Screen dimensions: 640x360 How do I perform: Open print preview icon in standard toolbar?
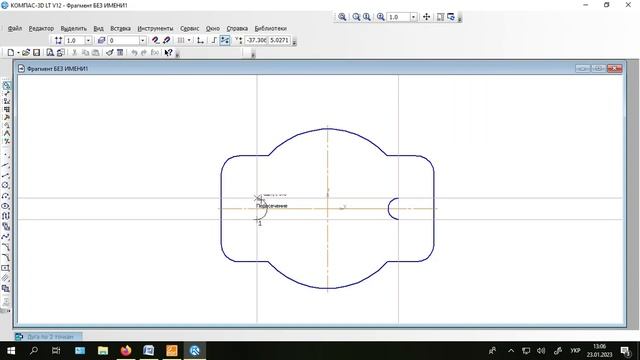click(50, 53)
